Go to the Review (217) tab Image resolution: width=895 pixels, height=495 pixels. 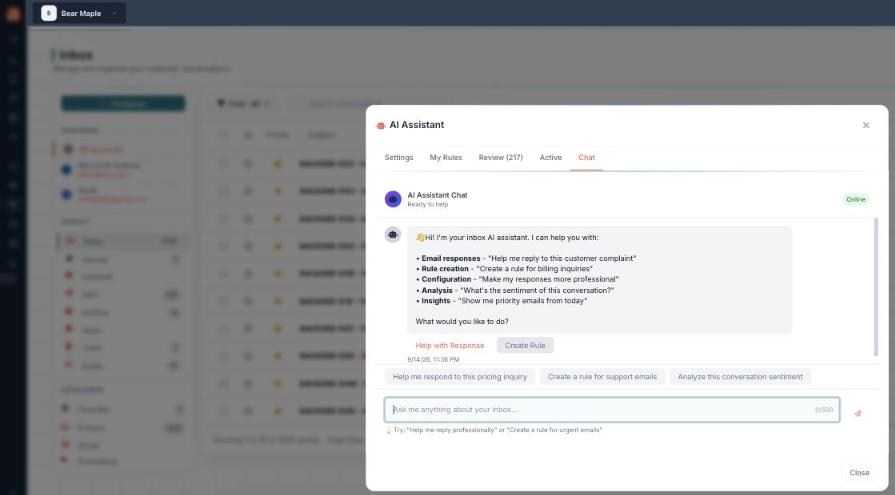501,158
